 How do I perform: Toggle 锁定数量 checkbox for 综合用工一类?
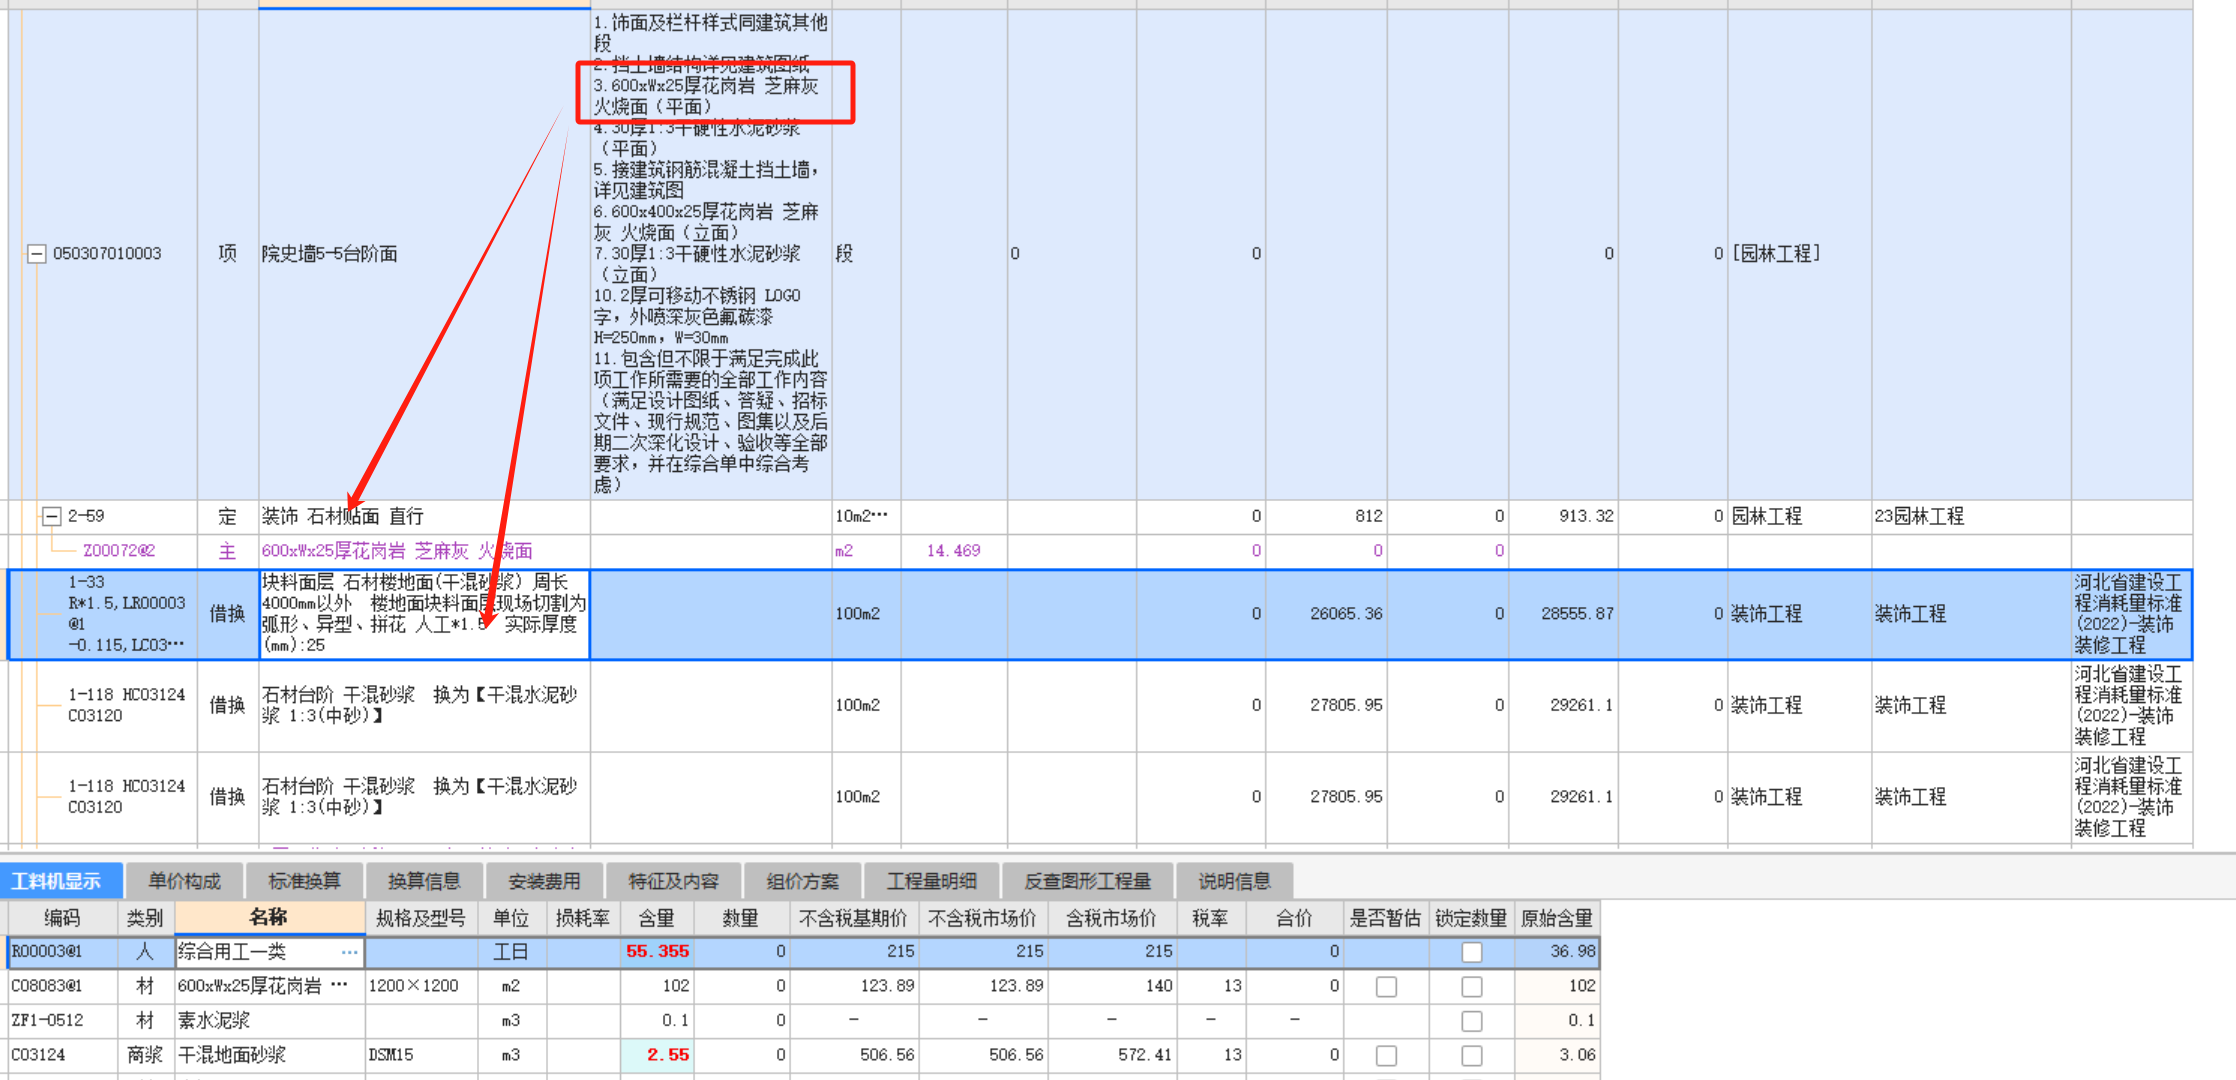tap(1471, 952)
